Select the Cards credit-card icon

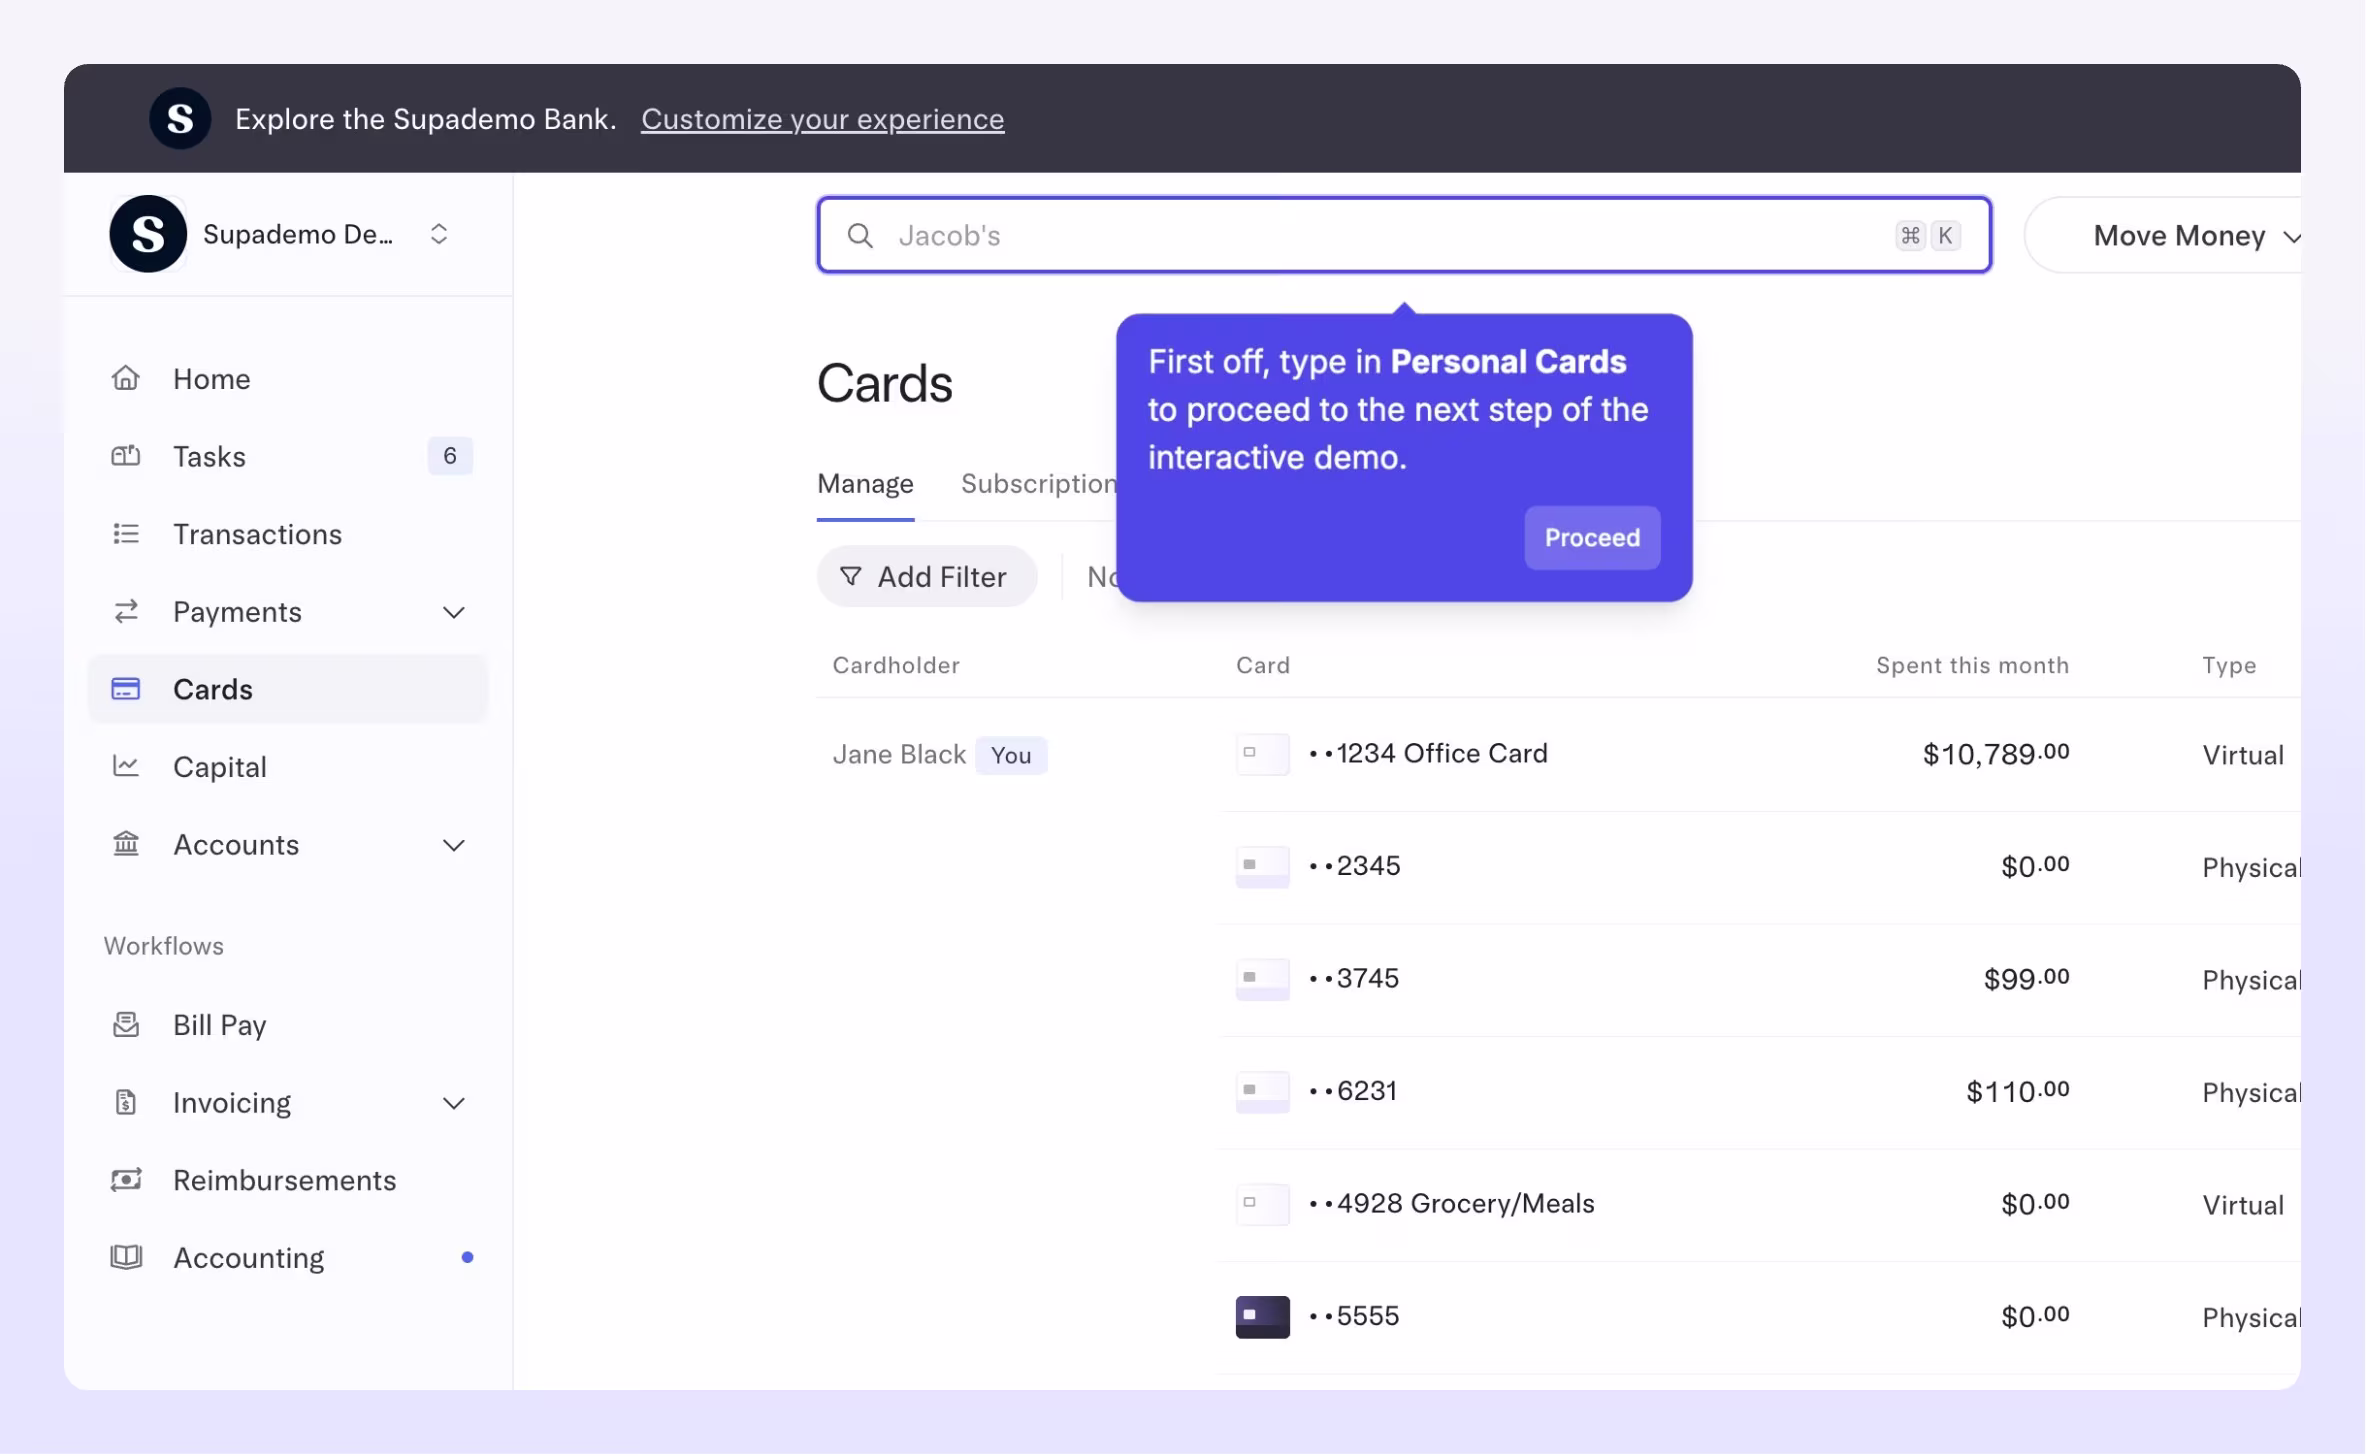click(x=126, y=689)
